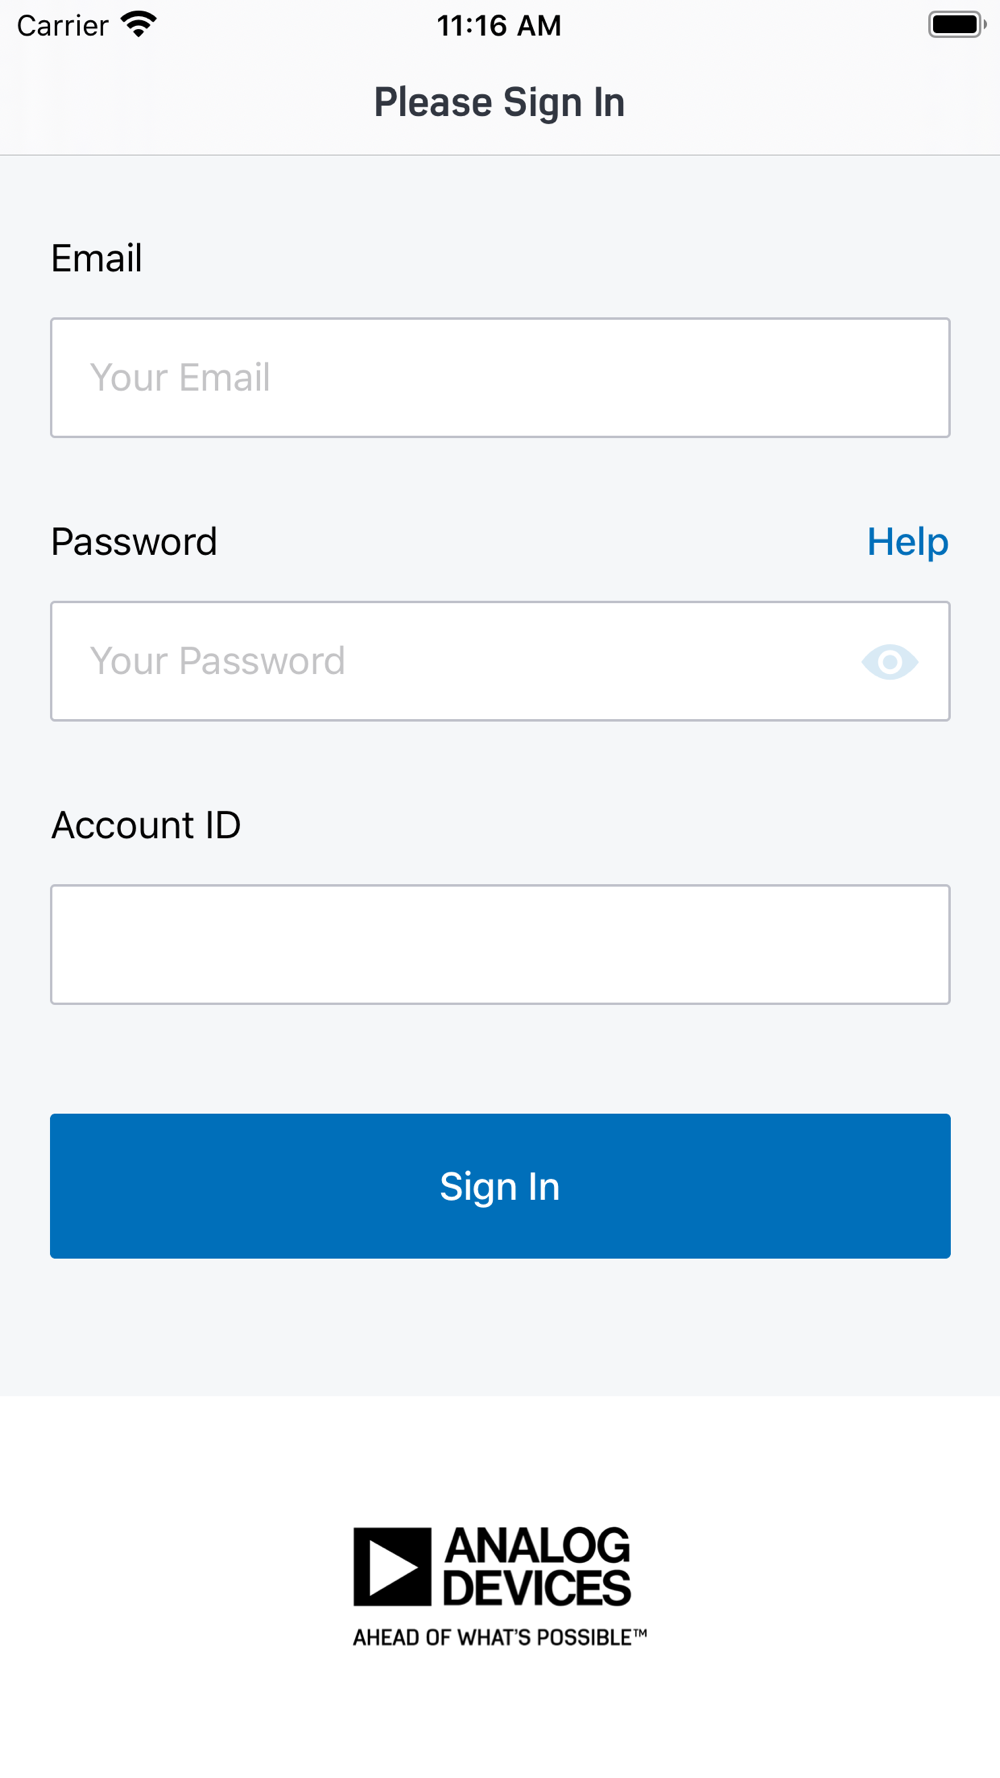Tap the battery icon in status bar
This screenshot has height=1778, width=1000.
[x=957, y=24]
